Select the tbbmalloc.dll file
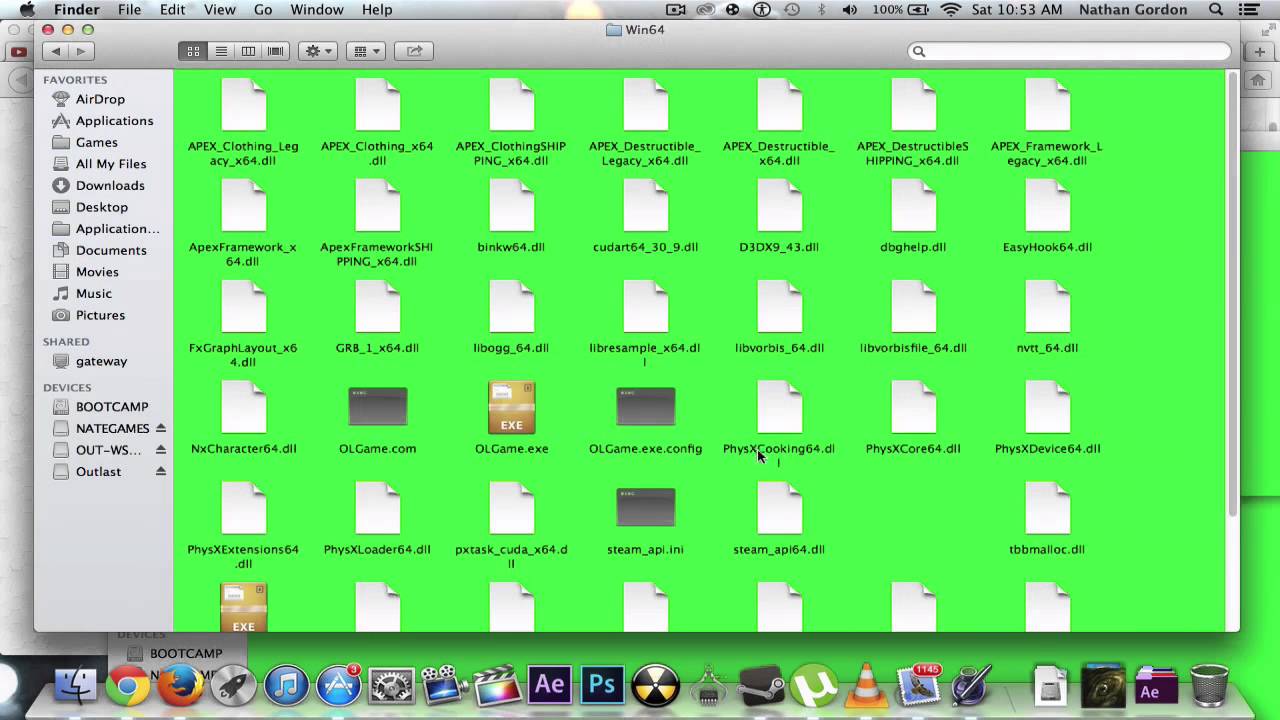 pos(1047,520)
